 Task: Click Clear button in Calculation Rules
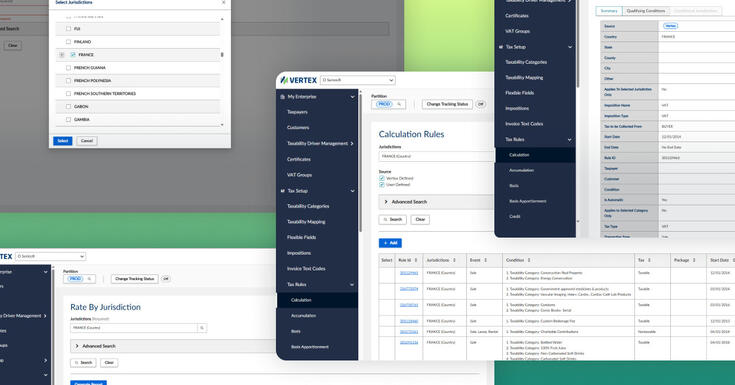420,219
